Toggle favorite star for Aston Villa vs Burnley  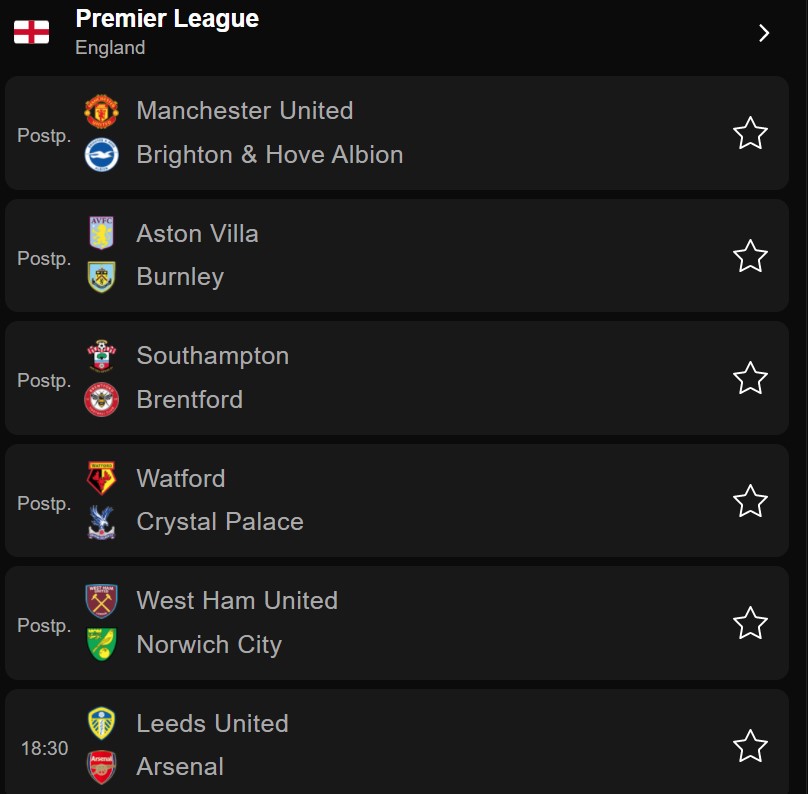click(x=750, y=256)
